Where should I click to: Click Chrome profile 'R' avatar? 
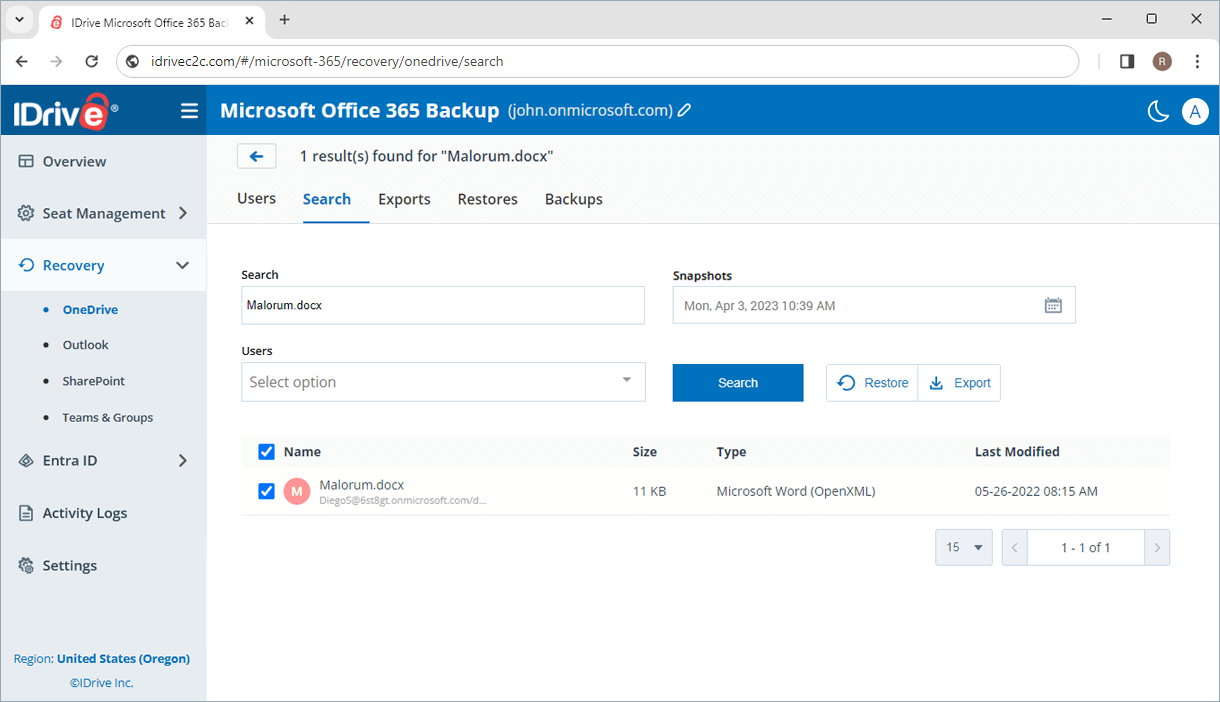(x=1162, y=61)
